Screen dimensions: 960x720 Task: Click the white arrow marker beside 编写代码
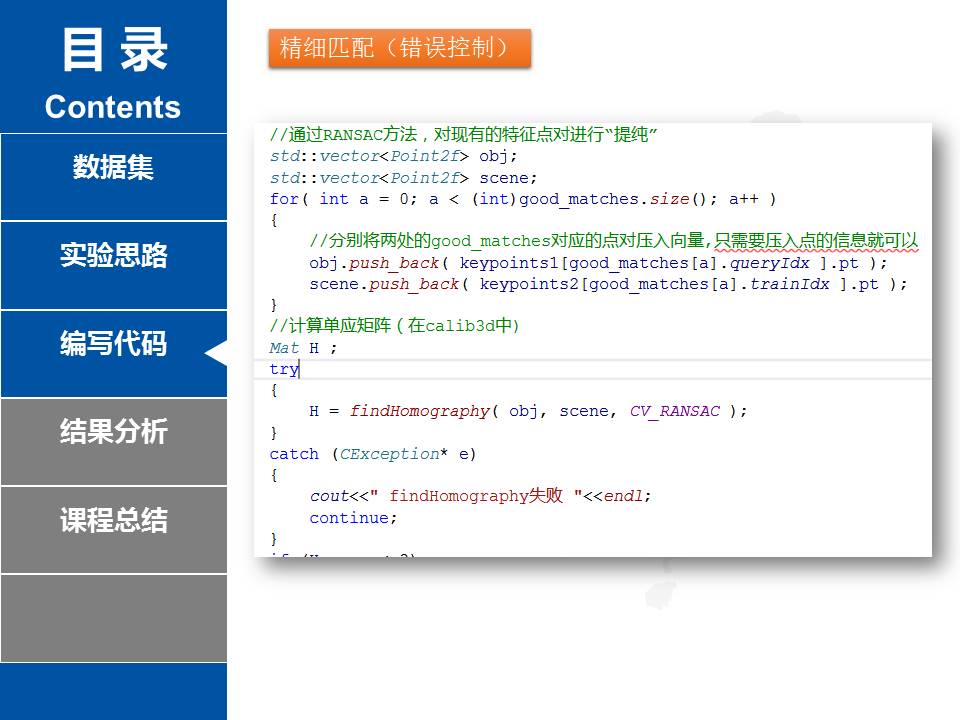[x=216, y=353]
